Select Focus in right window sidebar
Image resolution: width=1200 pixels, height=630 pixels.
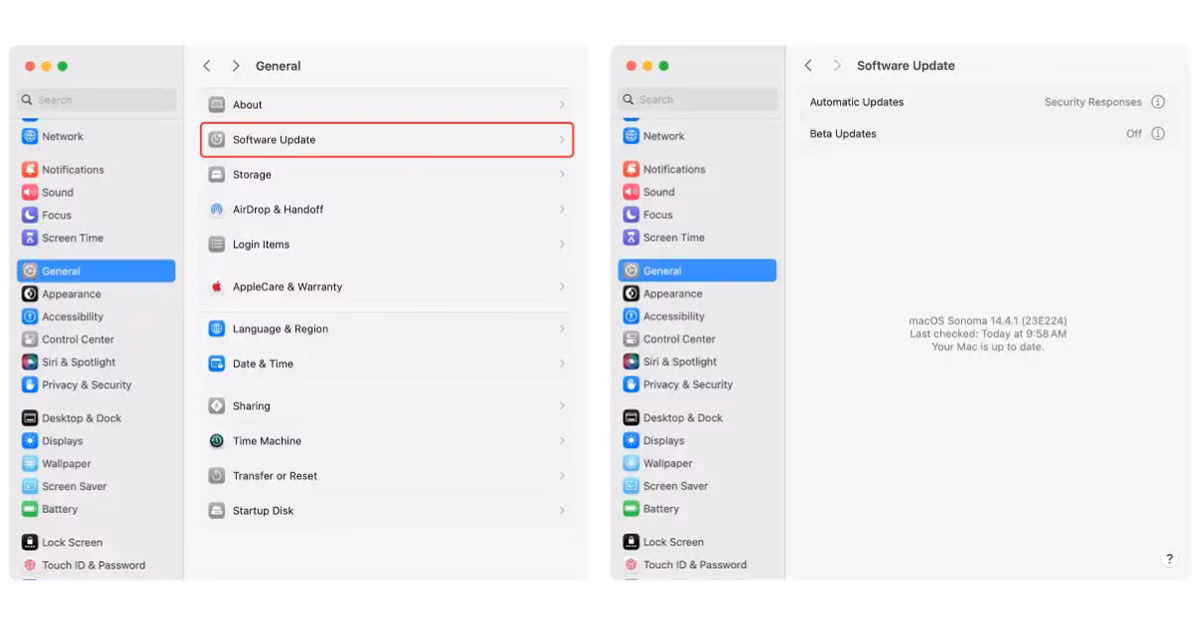pos(697,215)
